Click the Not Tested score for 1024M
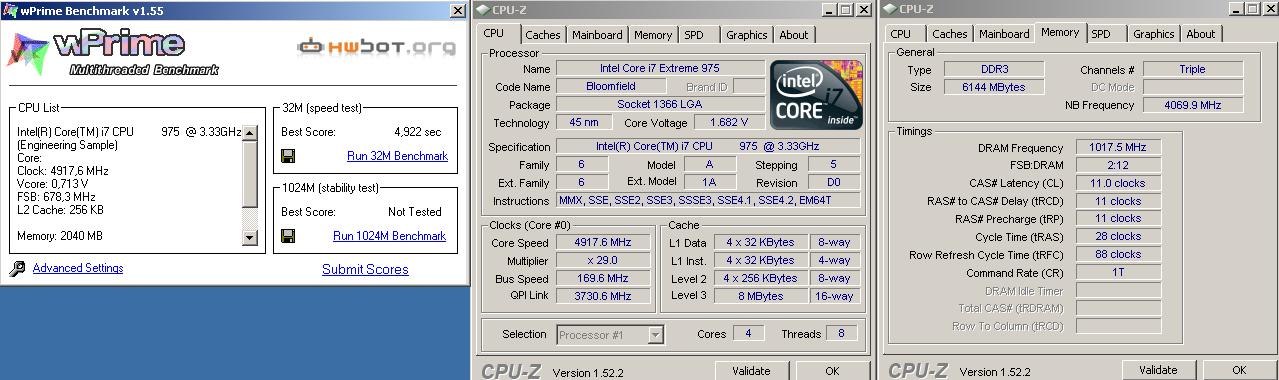The image size is (1279, 380). [415, 212]
